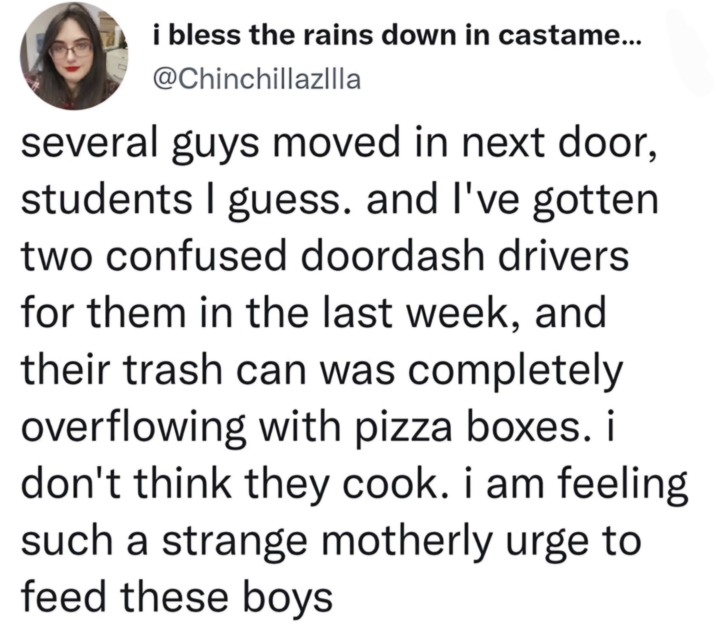Click the user's profile picture avatar

point(69,57)
